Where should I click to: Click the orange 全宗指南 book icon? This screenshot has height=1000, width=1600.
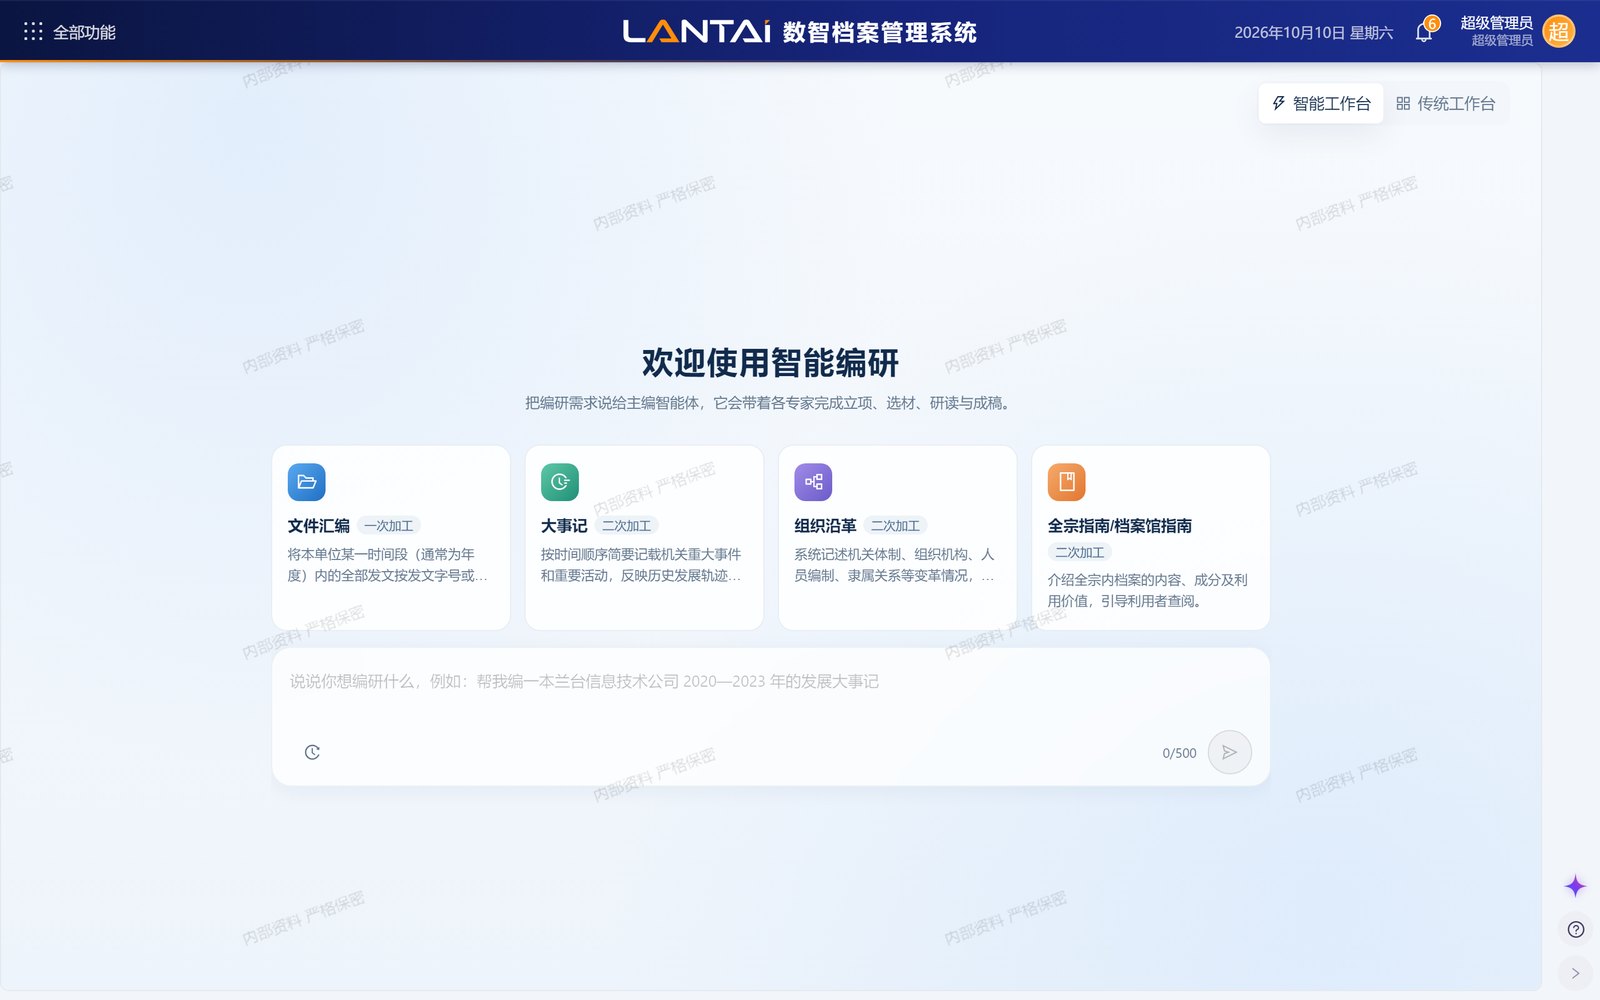tap(1067, 482)
